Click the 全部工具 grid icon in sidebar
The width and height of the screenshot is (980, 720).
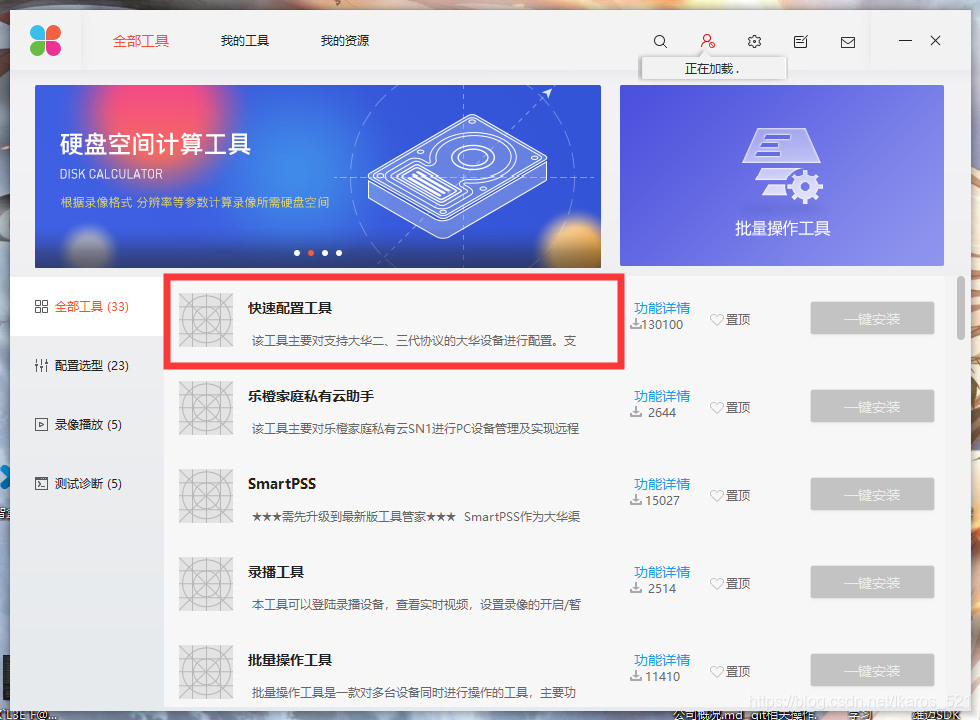click(41, 306)
